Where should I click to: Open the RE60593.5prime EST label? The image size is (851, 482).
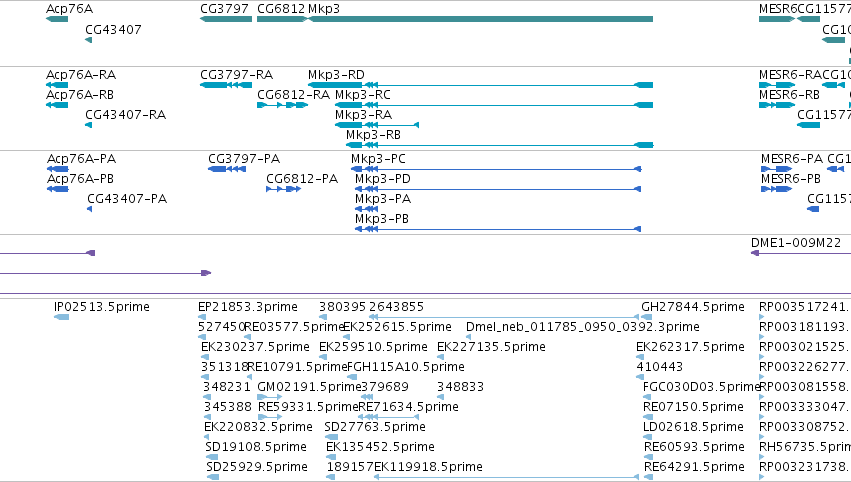point(694,448)
